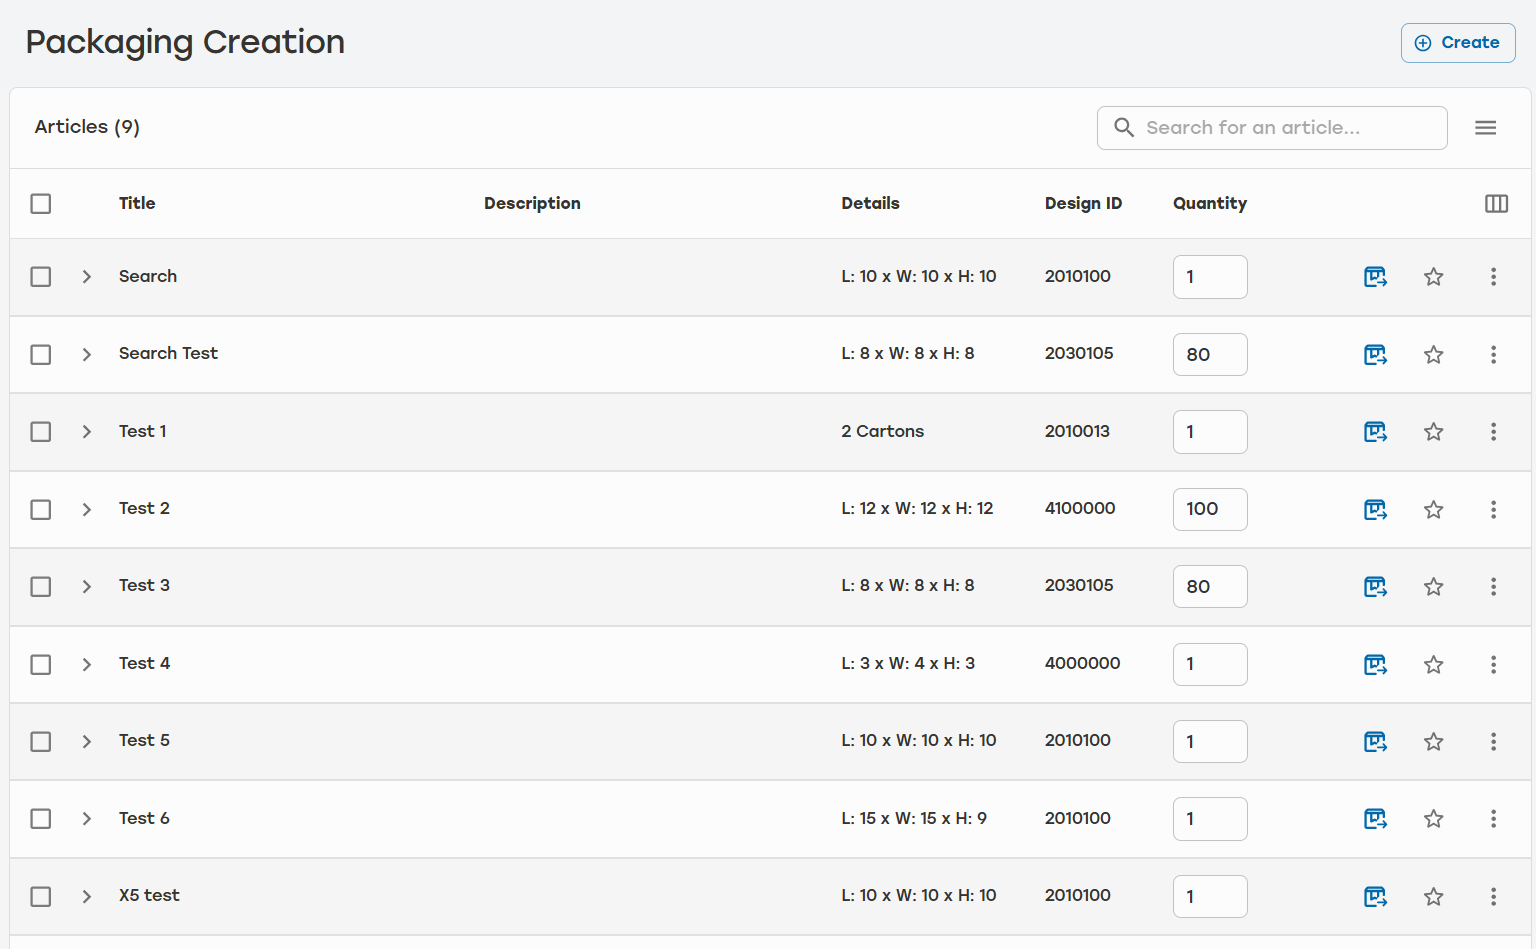The image size is (1536, 949).
Task: Click export image icon for Test 5
Action: (1376, 741)
